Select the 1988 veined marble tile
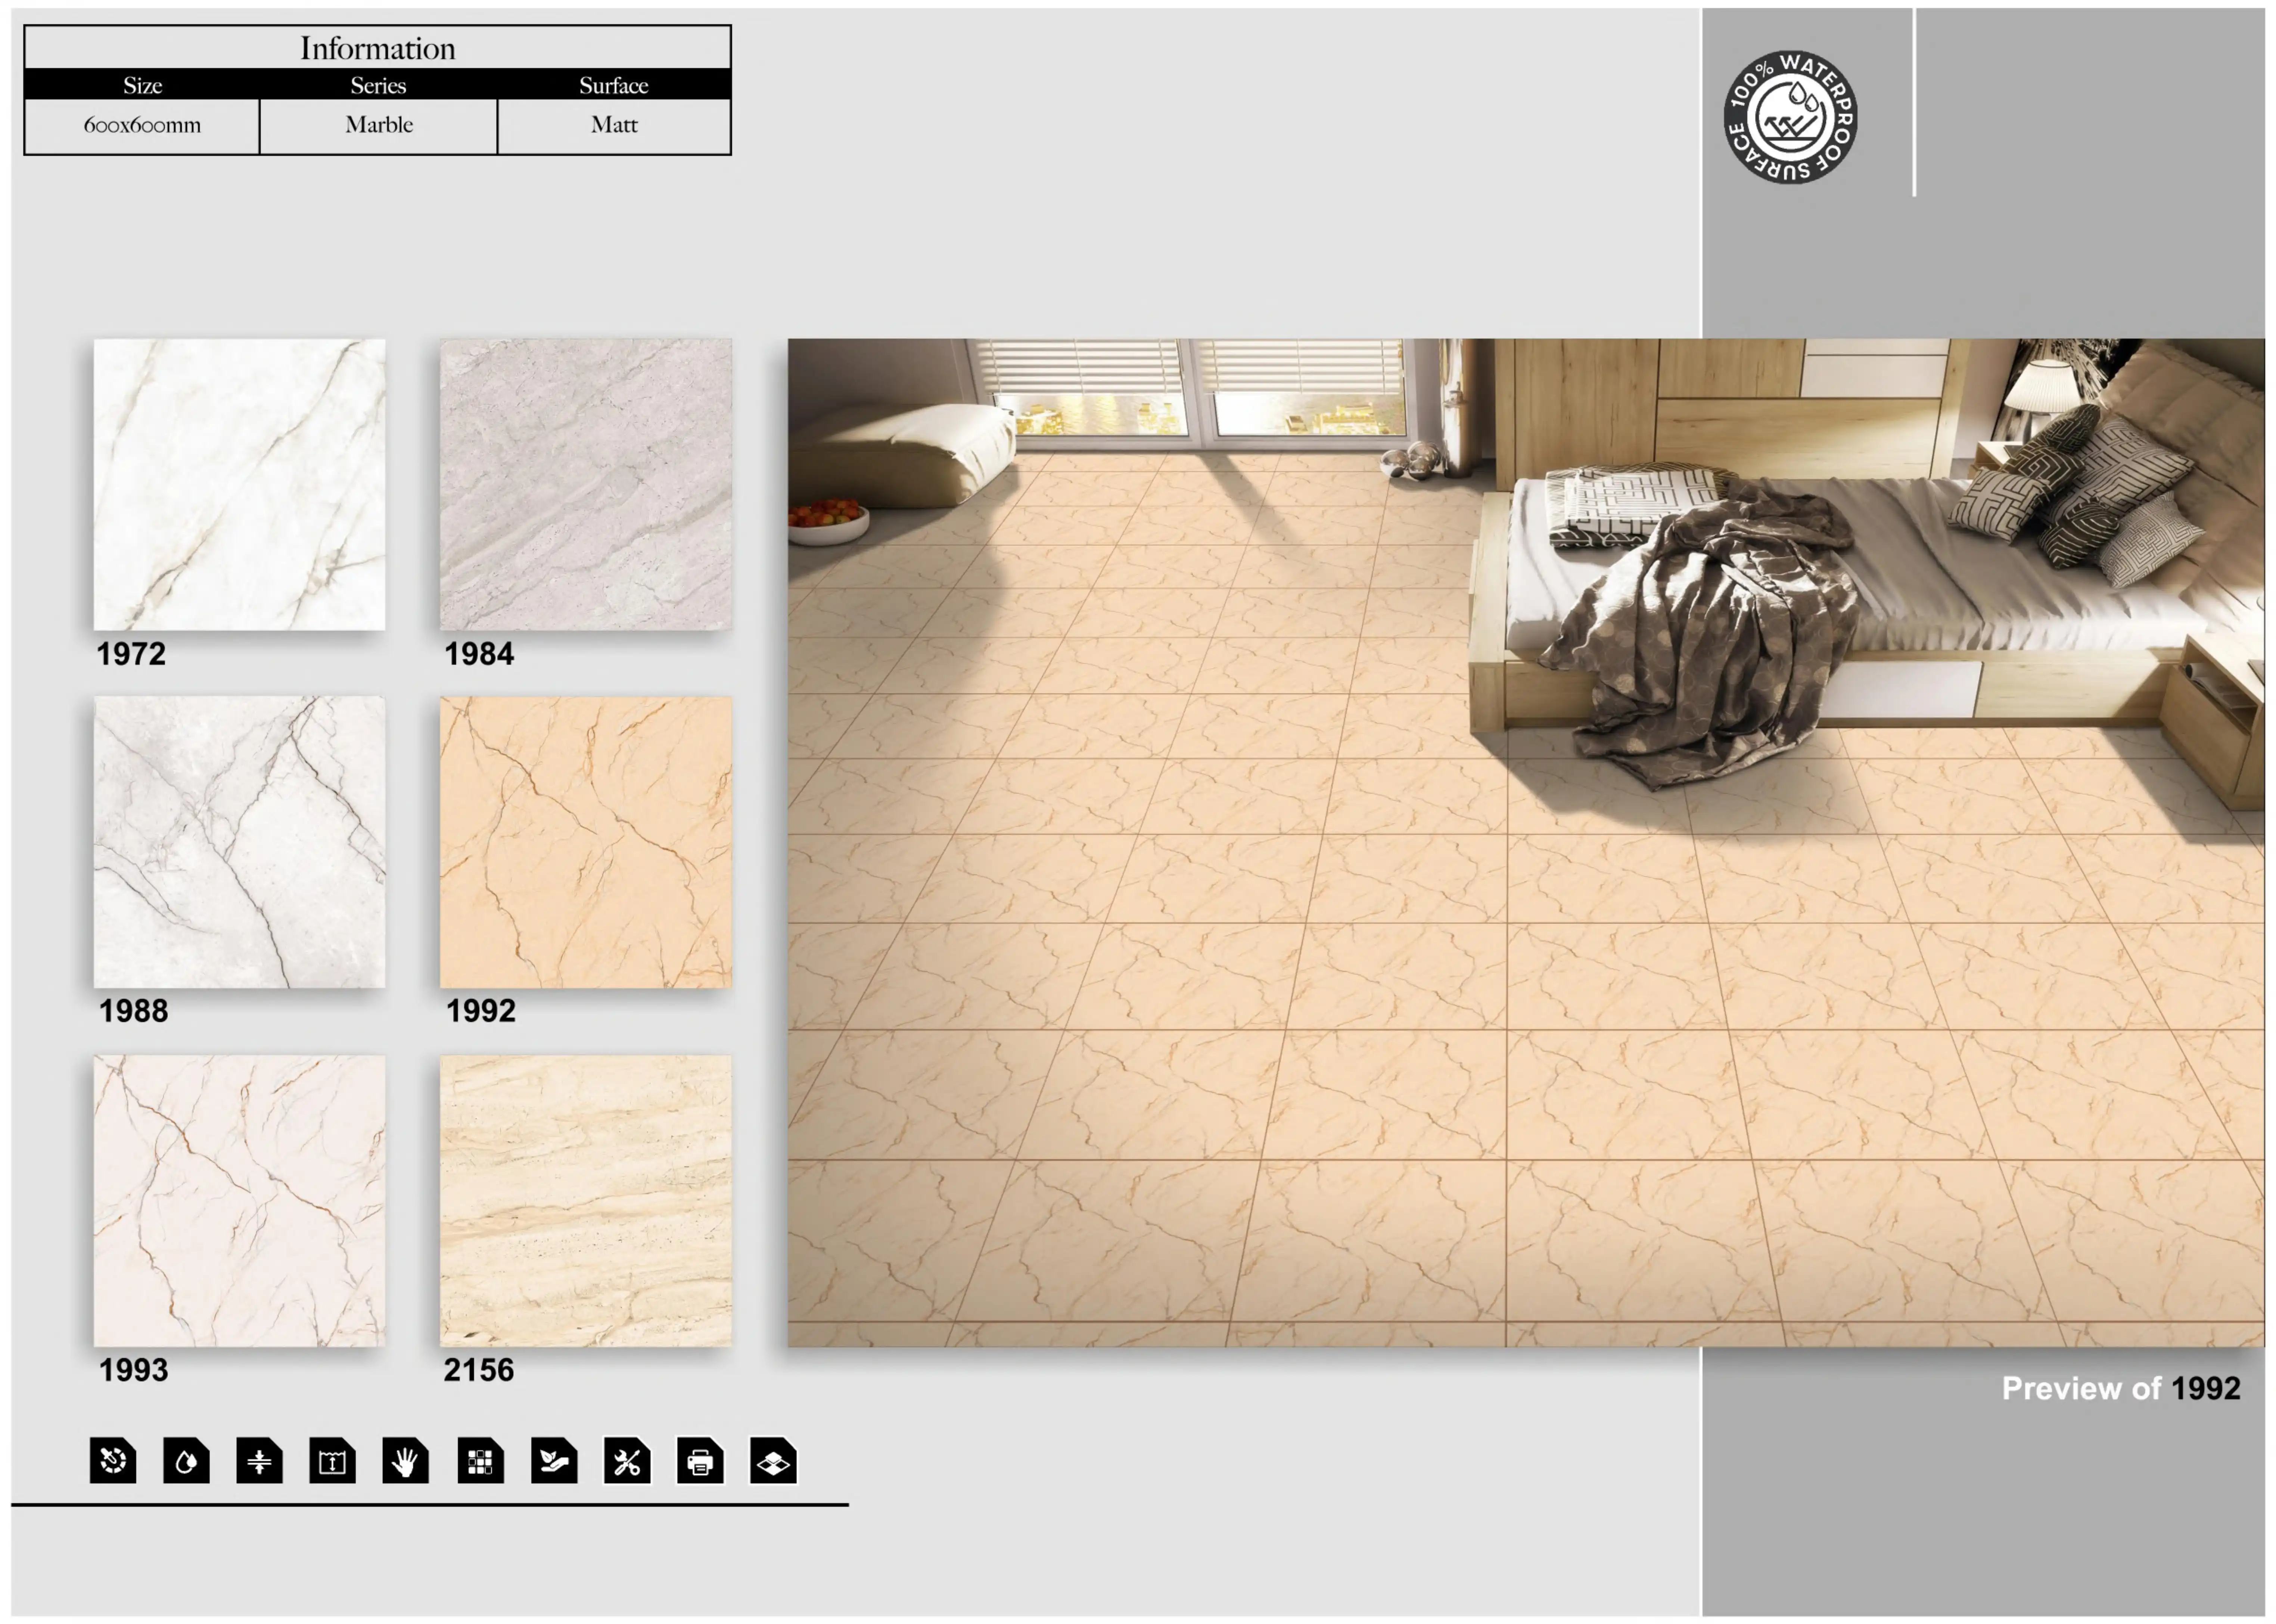The image size is (2276, 1624). pyautogui.click(x=239, y=842)
